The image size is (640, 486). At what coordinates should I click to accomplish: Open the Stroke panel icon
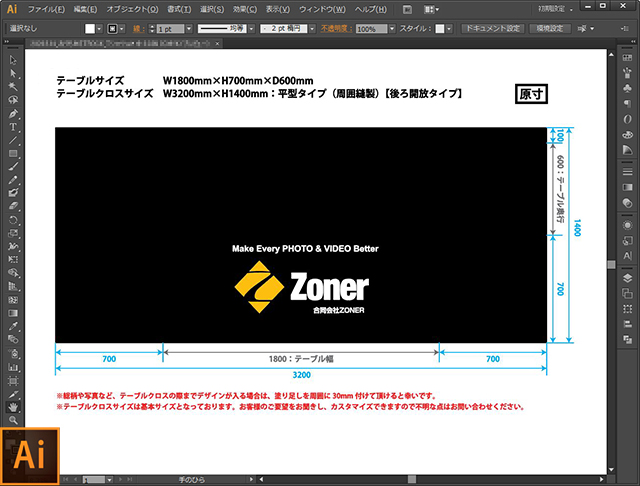[627, 172]
